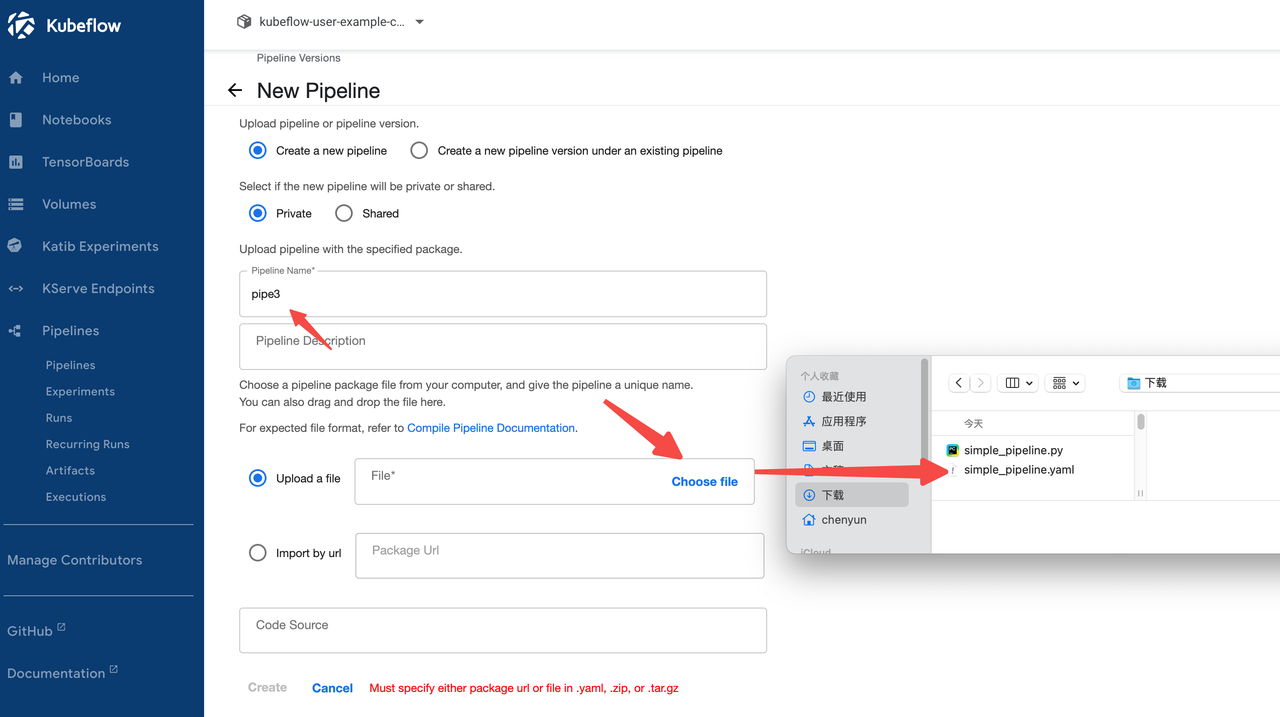Click the Cancel button

(332, 688)
